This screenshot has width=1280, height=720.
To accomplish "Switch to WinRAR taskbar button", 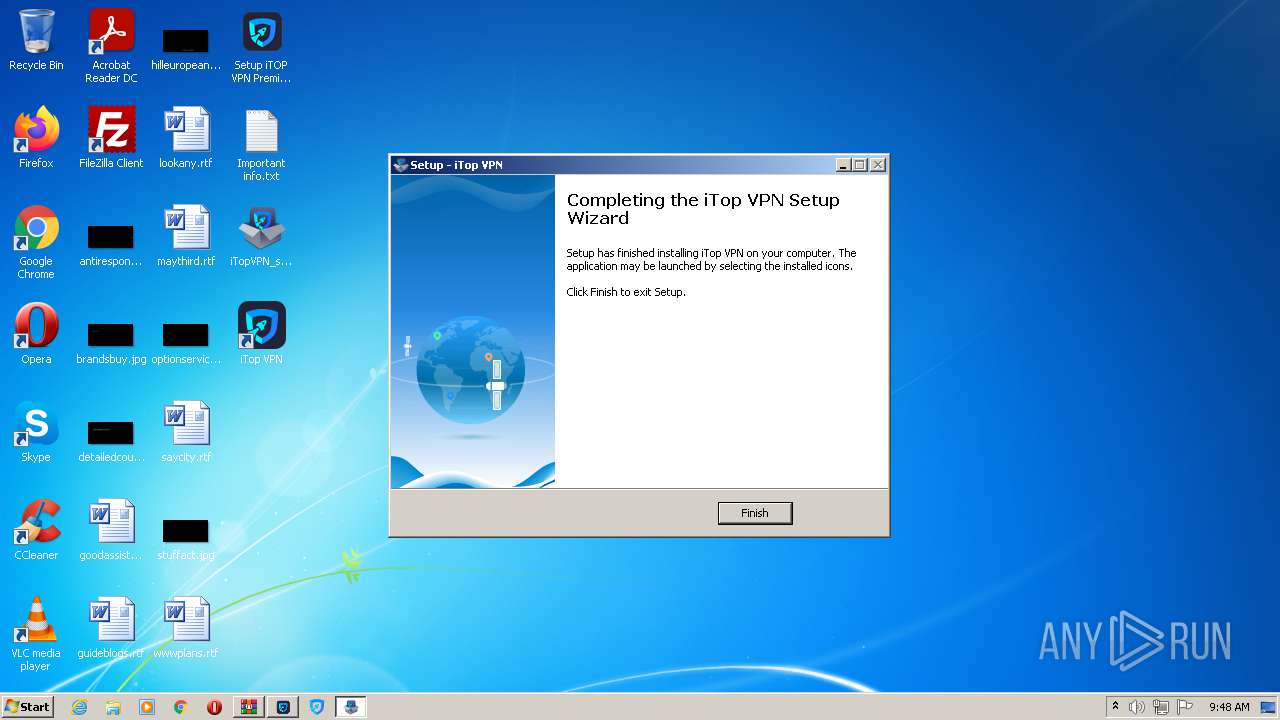I will pos(249,707).
